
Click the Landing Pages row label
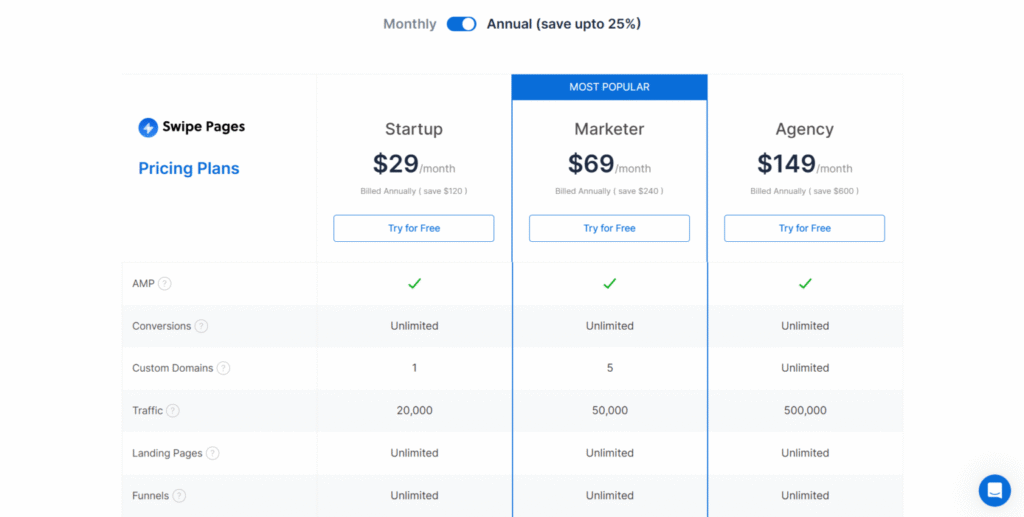167,453
